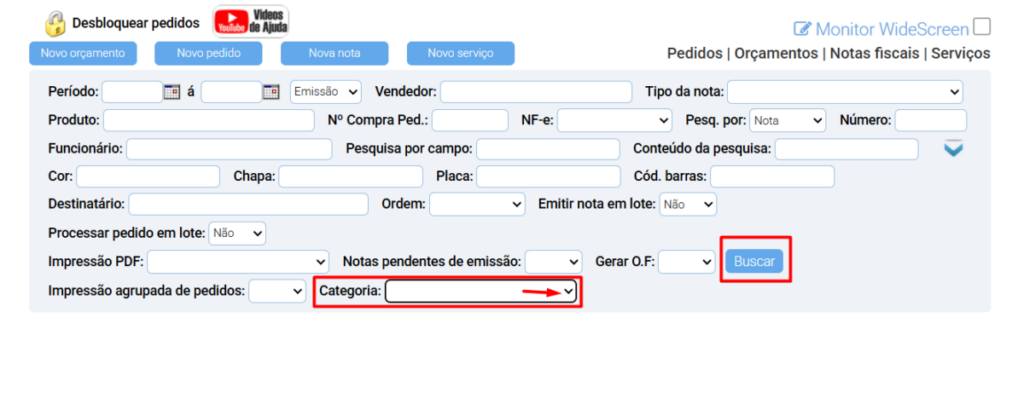Focus the Placa input field
Screen dimensions: 1024x393
point(548,176)
